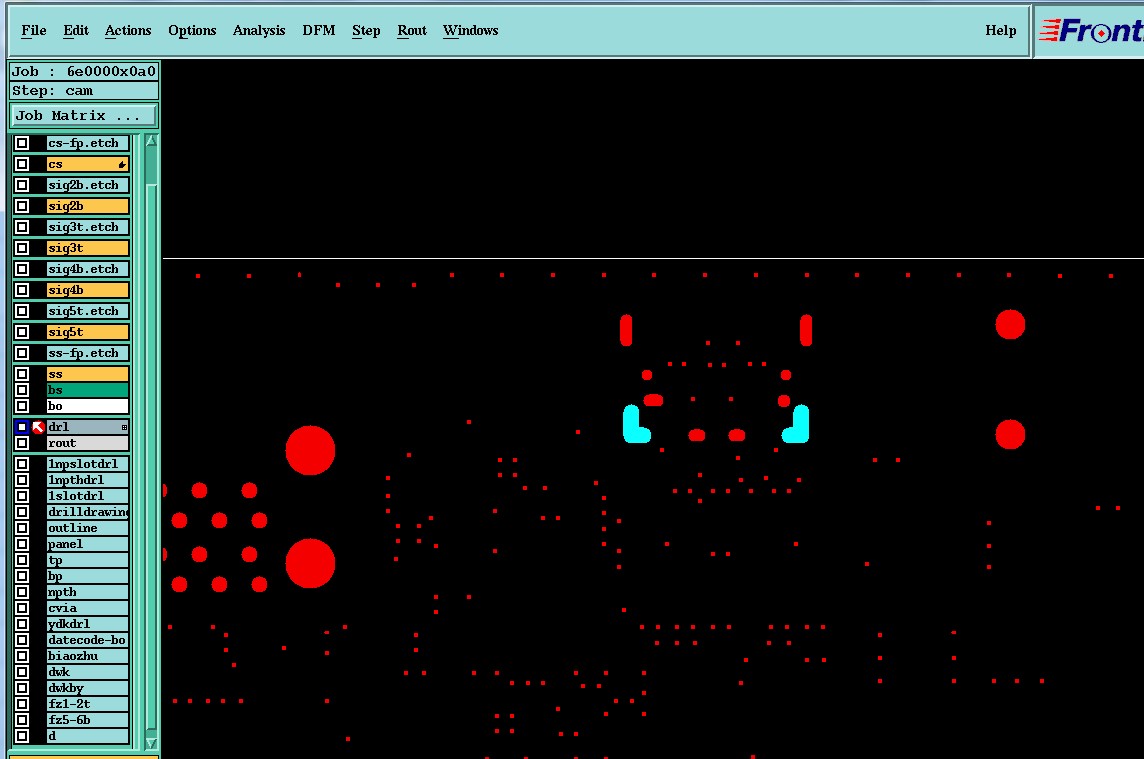Open the DFM menu
The width and height of the screenshot is (1144, 759).
[319, 31]
